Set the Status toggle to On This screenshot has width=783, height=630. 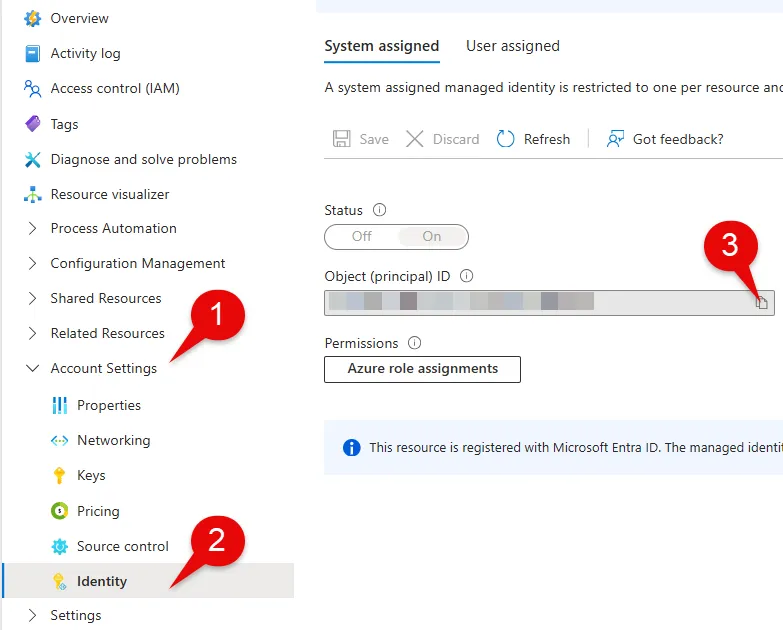point(431,237)
